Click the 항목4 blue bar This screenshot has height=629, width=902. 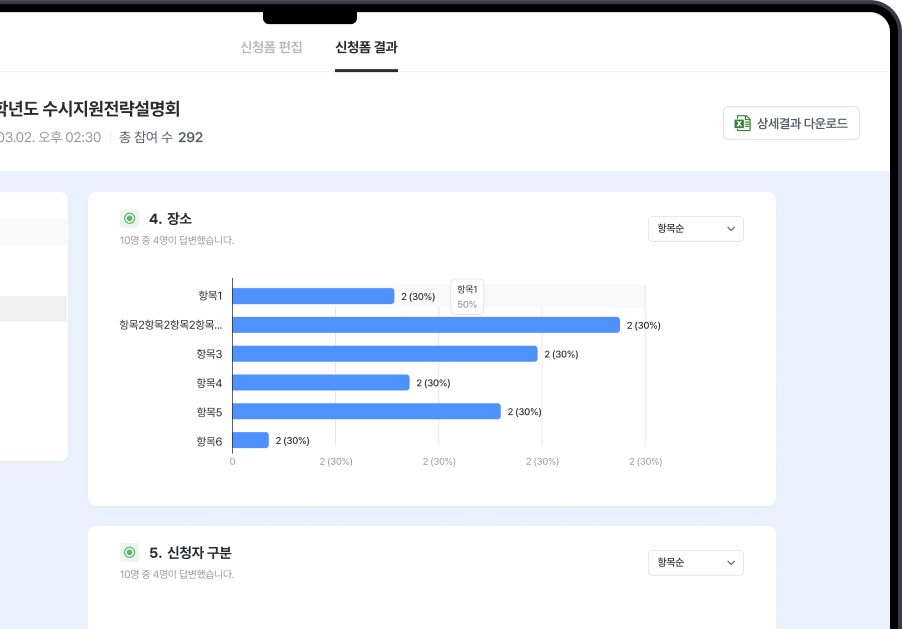click(x=321, y=383)
